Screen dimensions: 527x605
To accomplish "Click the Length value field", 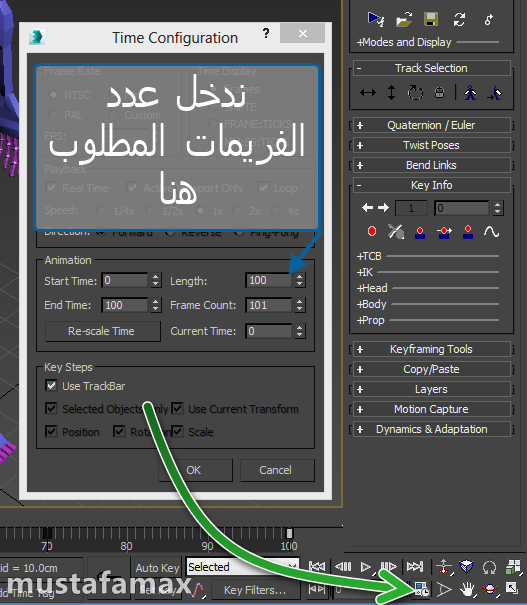I will click(269, 281).
